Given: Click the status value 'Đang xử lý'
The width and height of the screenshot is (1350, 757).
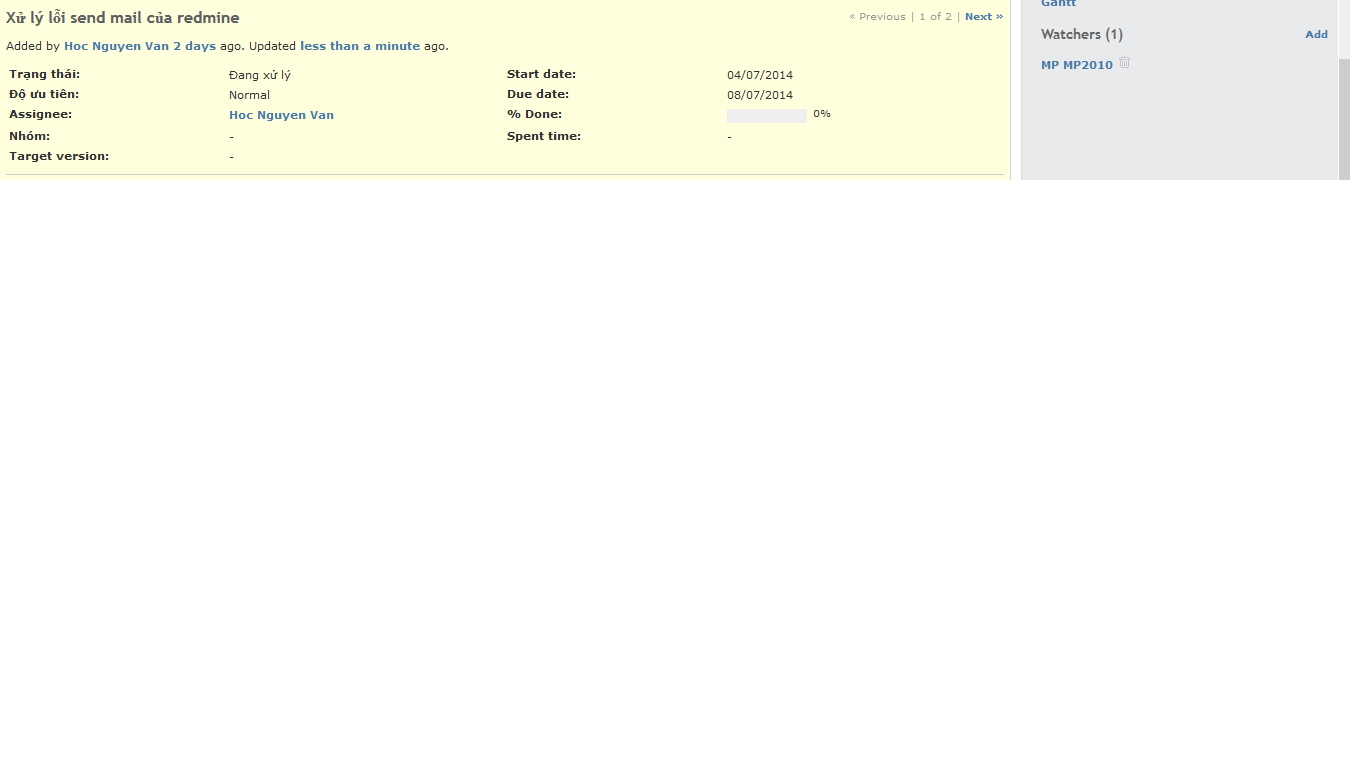Looking at the screenshot, I should pos(260,75).
